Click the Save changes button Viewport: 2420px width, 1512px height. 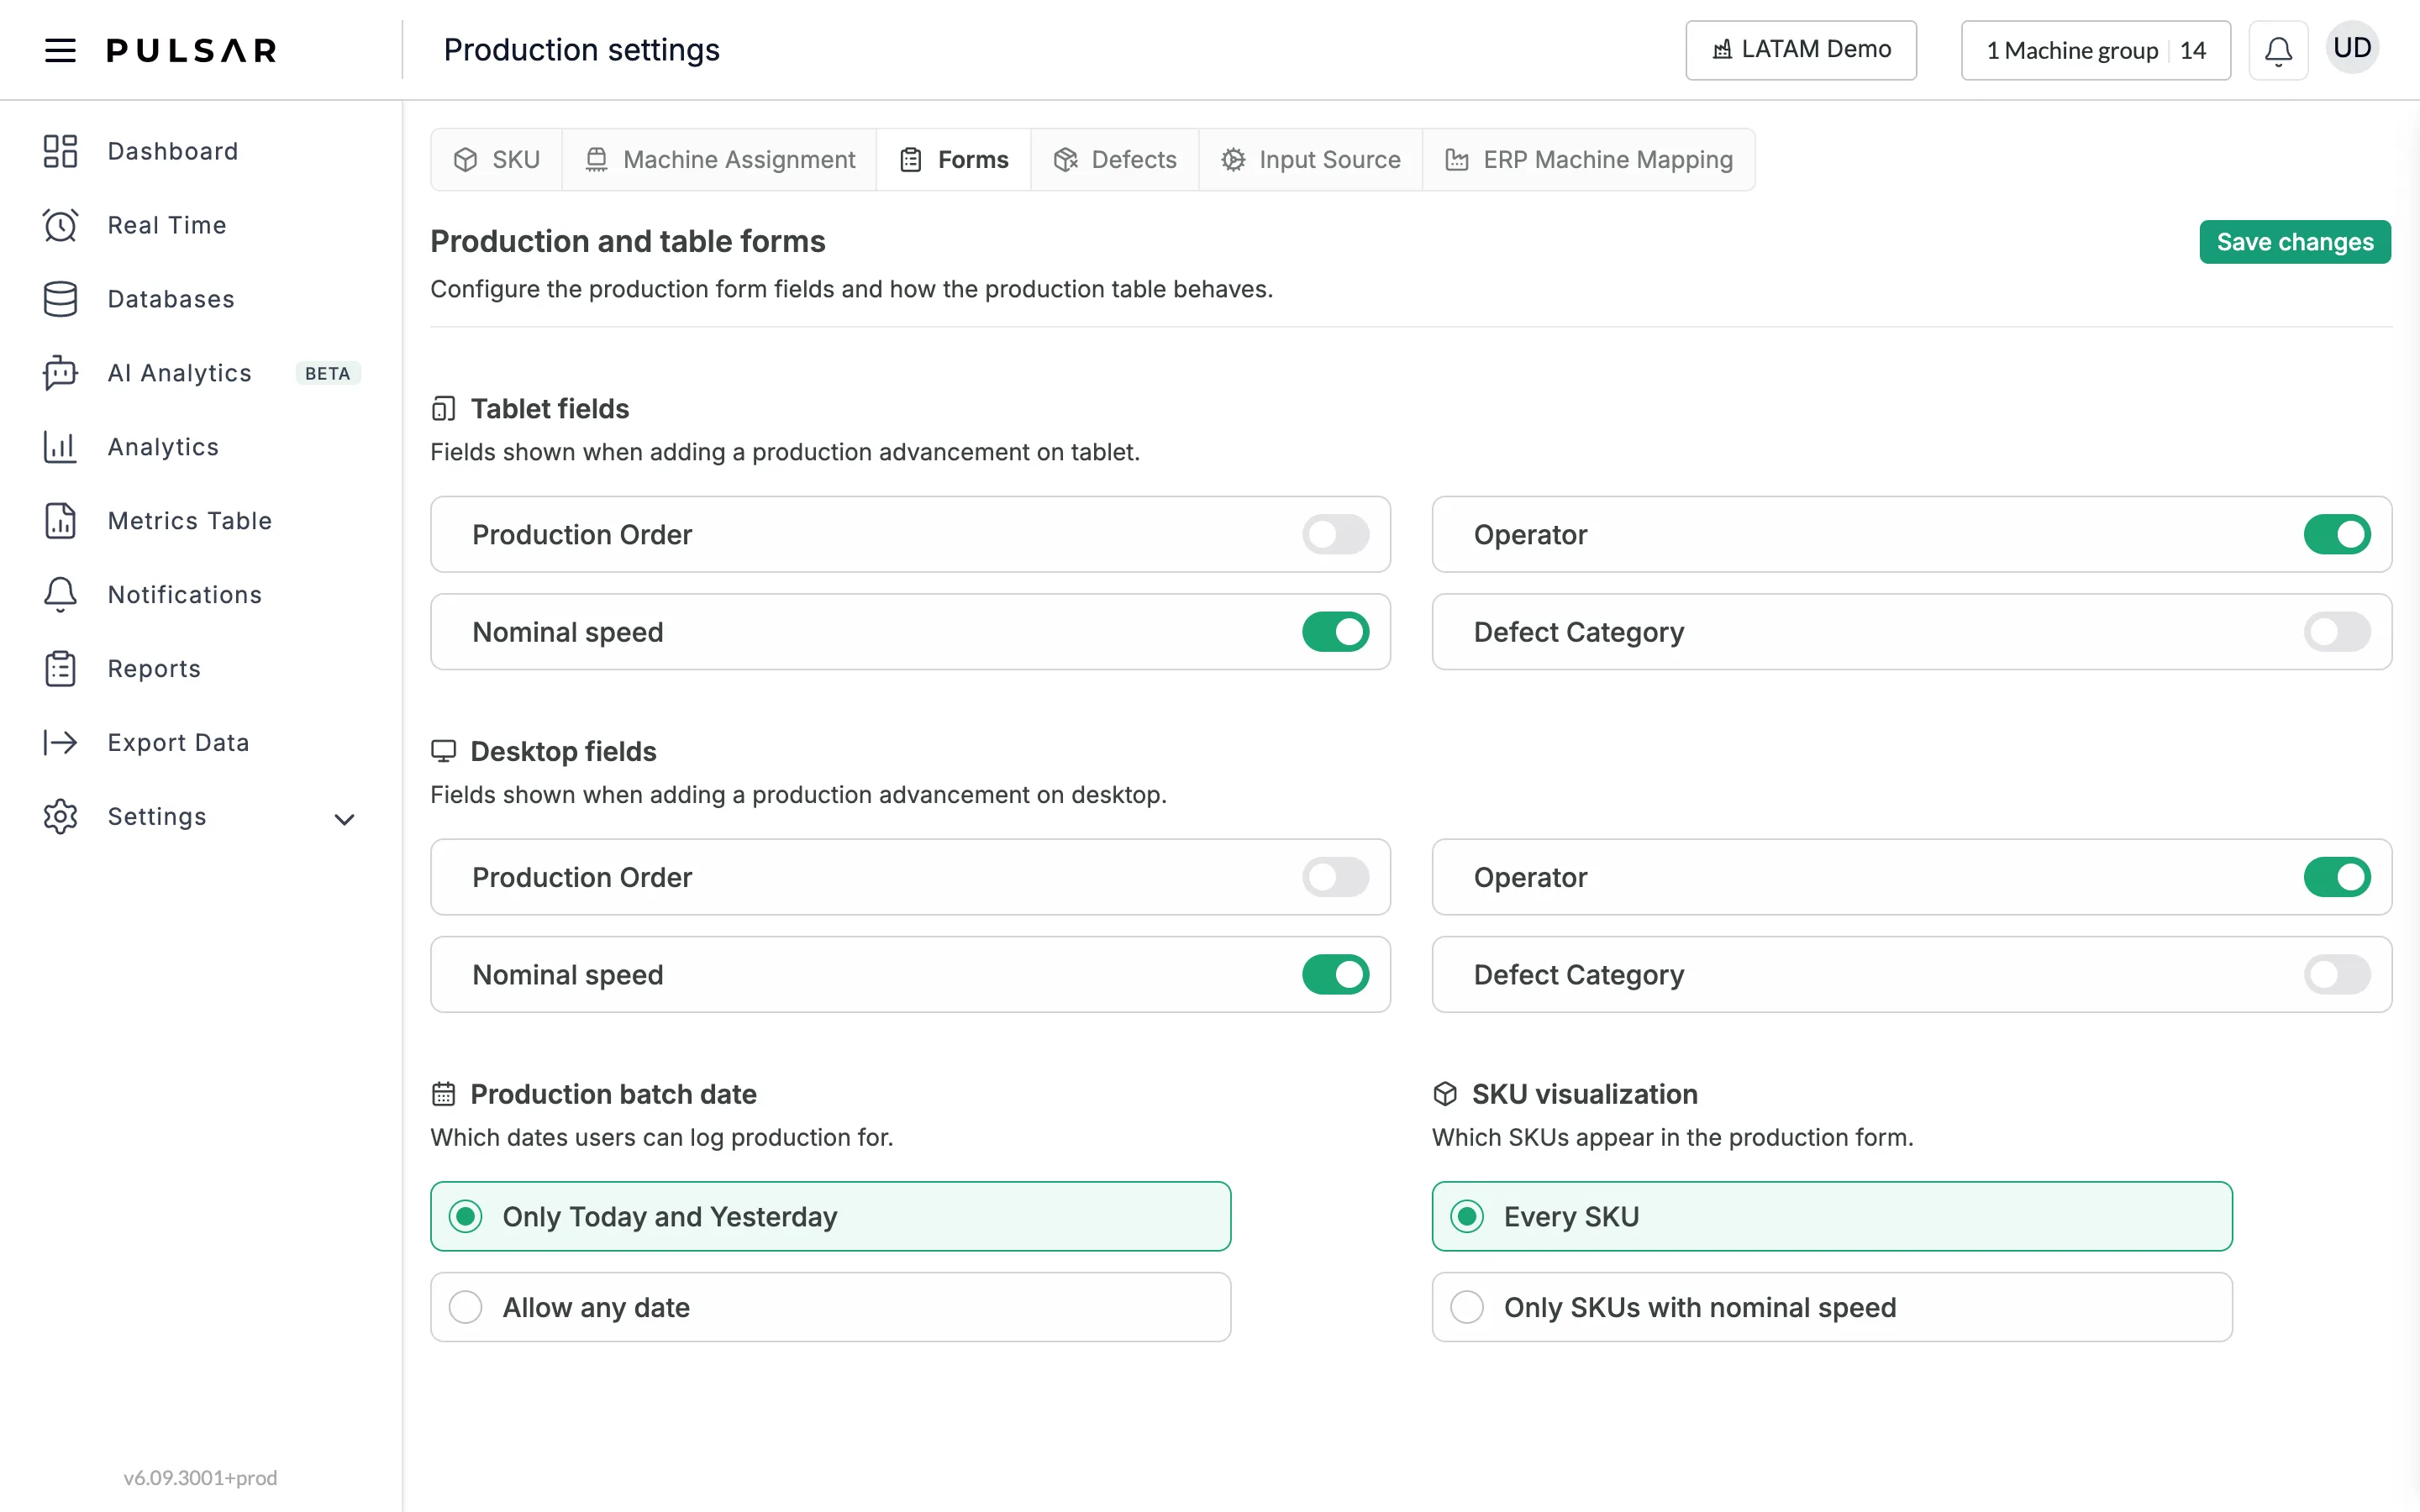2294,242
